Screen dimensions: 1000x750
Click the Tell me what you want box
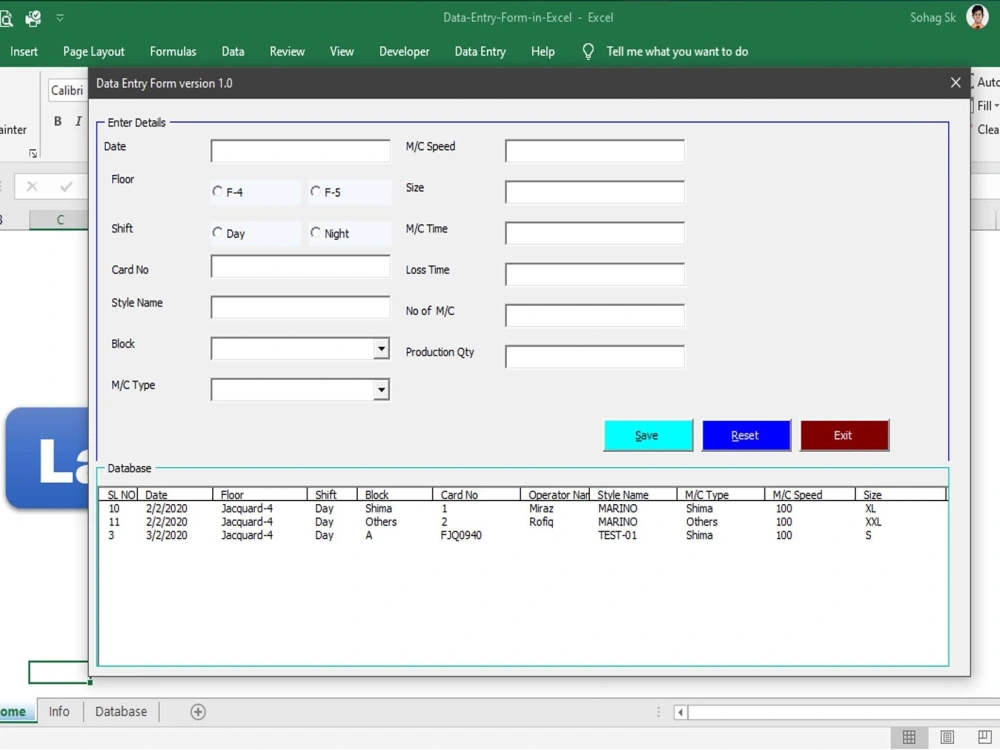(677, 52)
